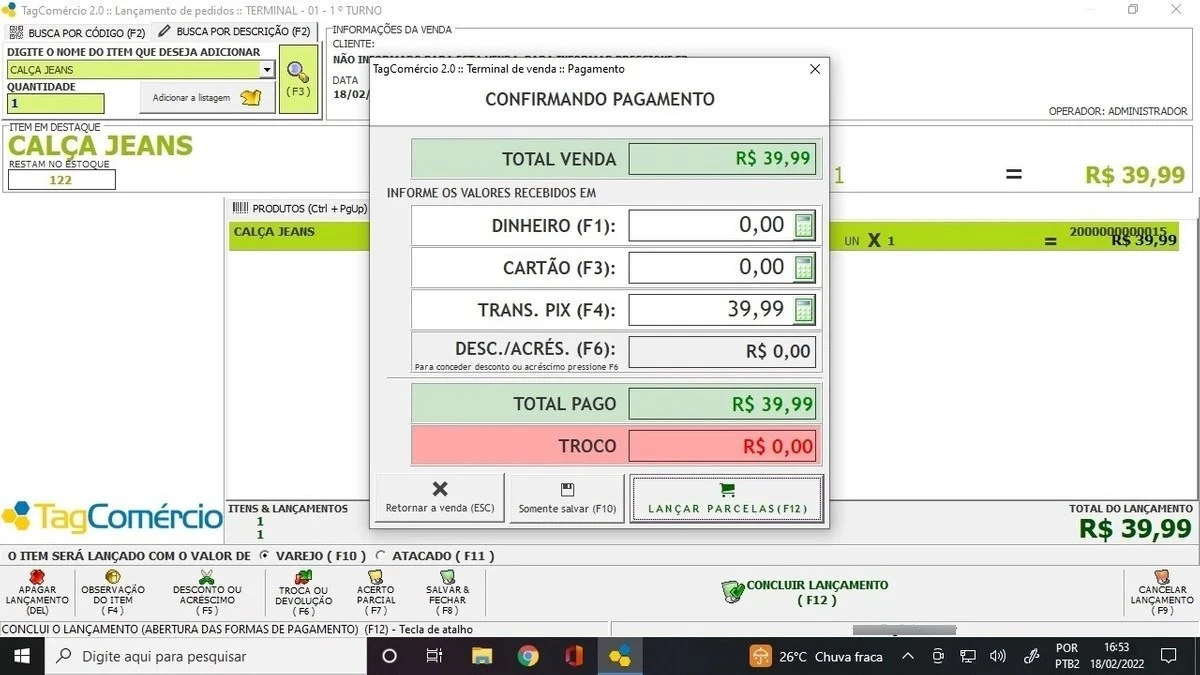The image size is (1200, 675).
Task: Open Desconto ou Acréscimo (F5) tool
Action: pyautogui.click(x=207, y=578)
